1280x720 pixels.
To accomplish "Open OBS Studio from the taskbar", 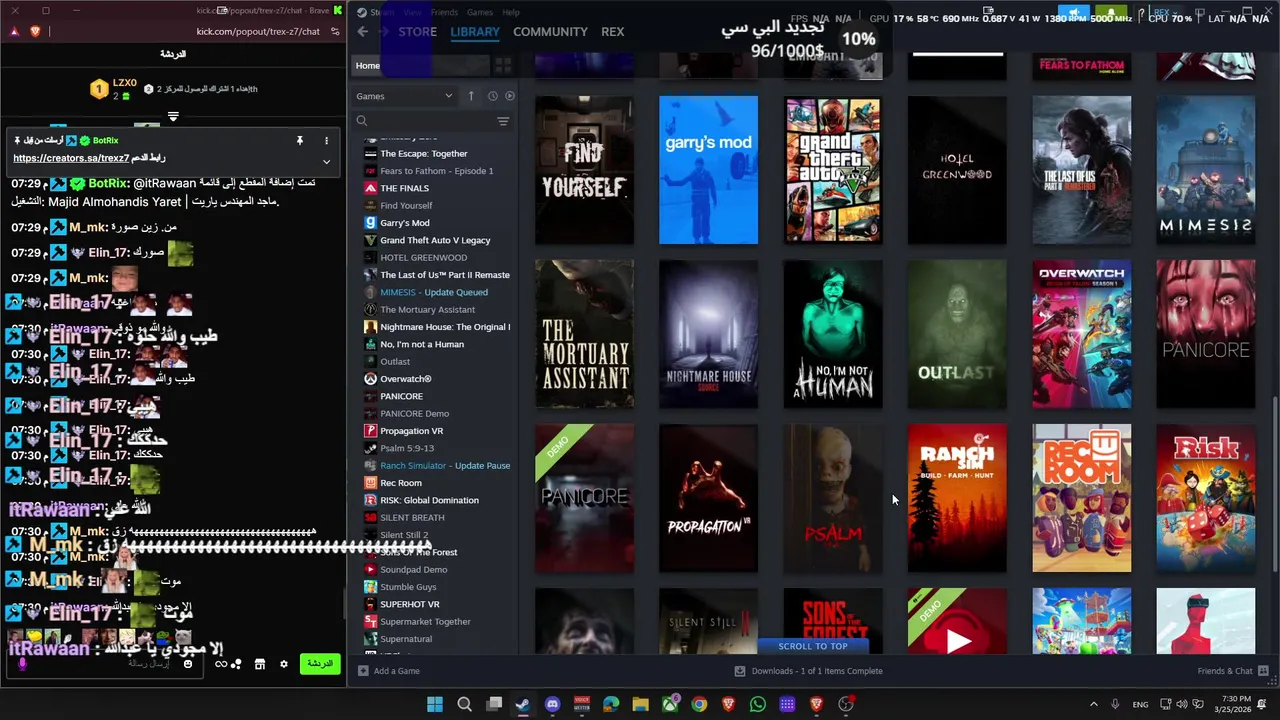I will pos(846,704).
